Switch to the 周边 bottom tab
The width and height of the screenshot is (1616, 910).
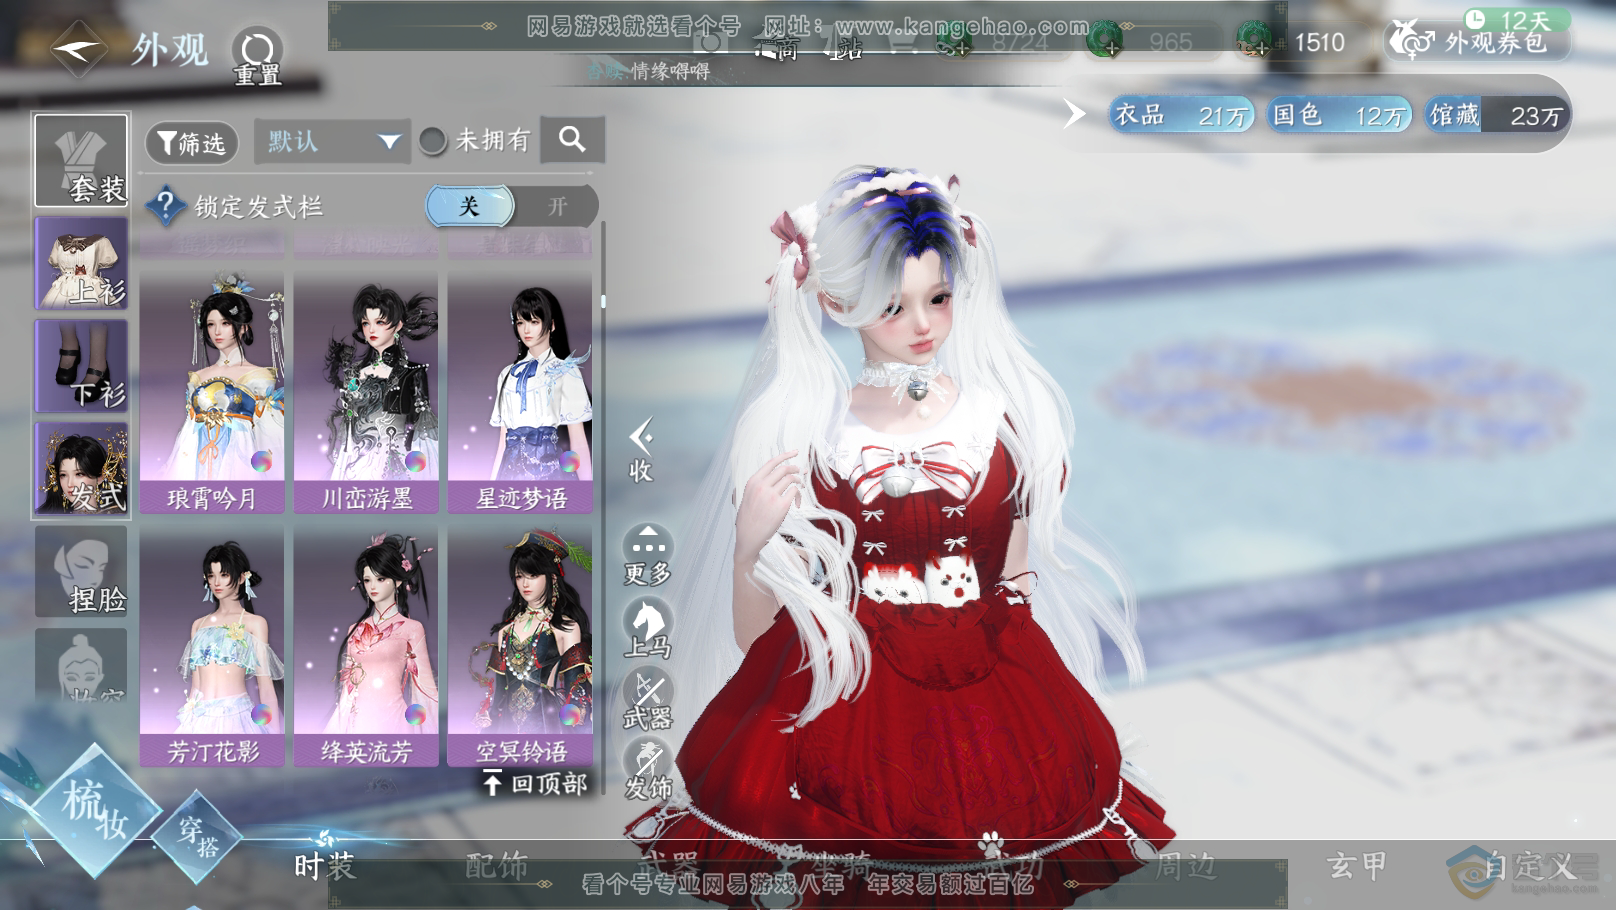pyautogui.click(x=1185, y=865)
